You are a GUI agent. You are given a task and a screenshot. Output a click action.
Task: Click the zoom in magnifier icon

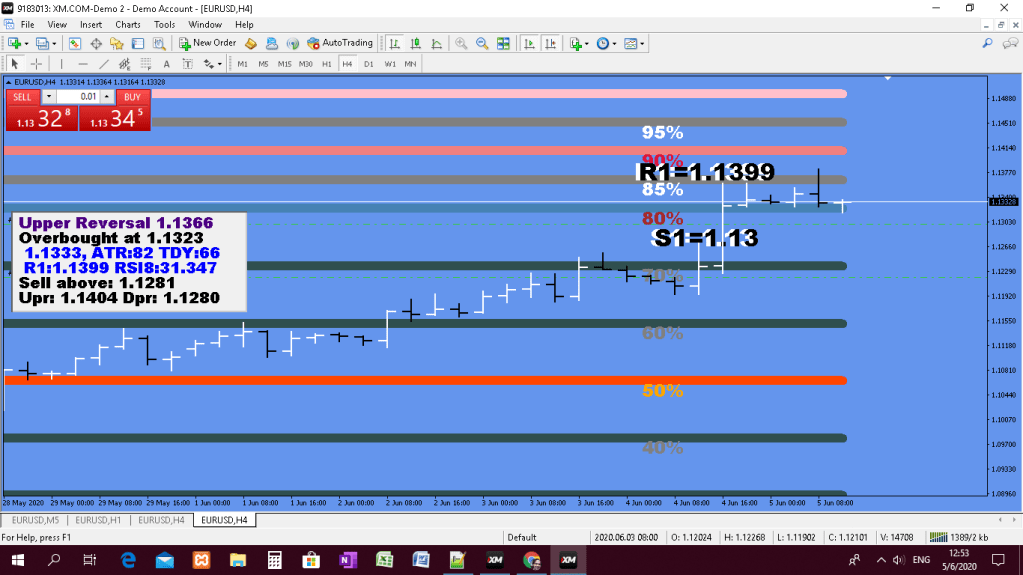click(x=461, y=44)
